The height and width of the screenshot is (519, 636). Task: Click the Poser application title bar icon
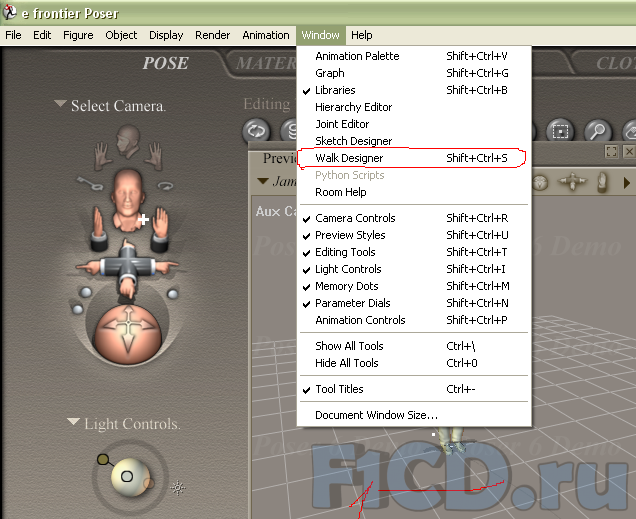10,12
